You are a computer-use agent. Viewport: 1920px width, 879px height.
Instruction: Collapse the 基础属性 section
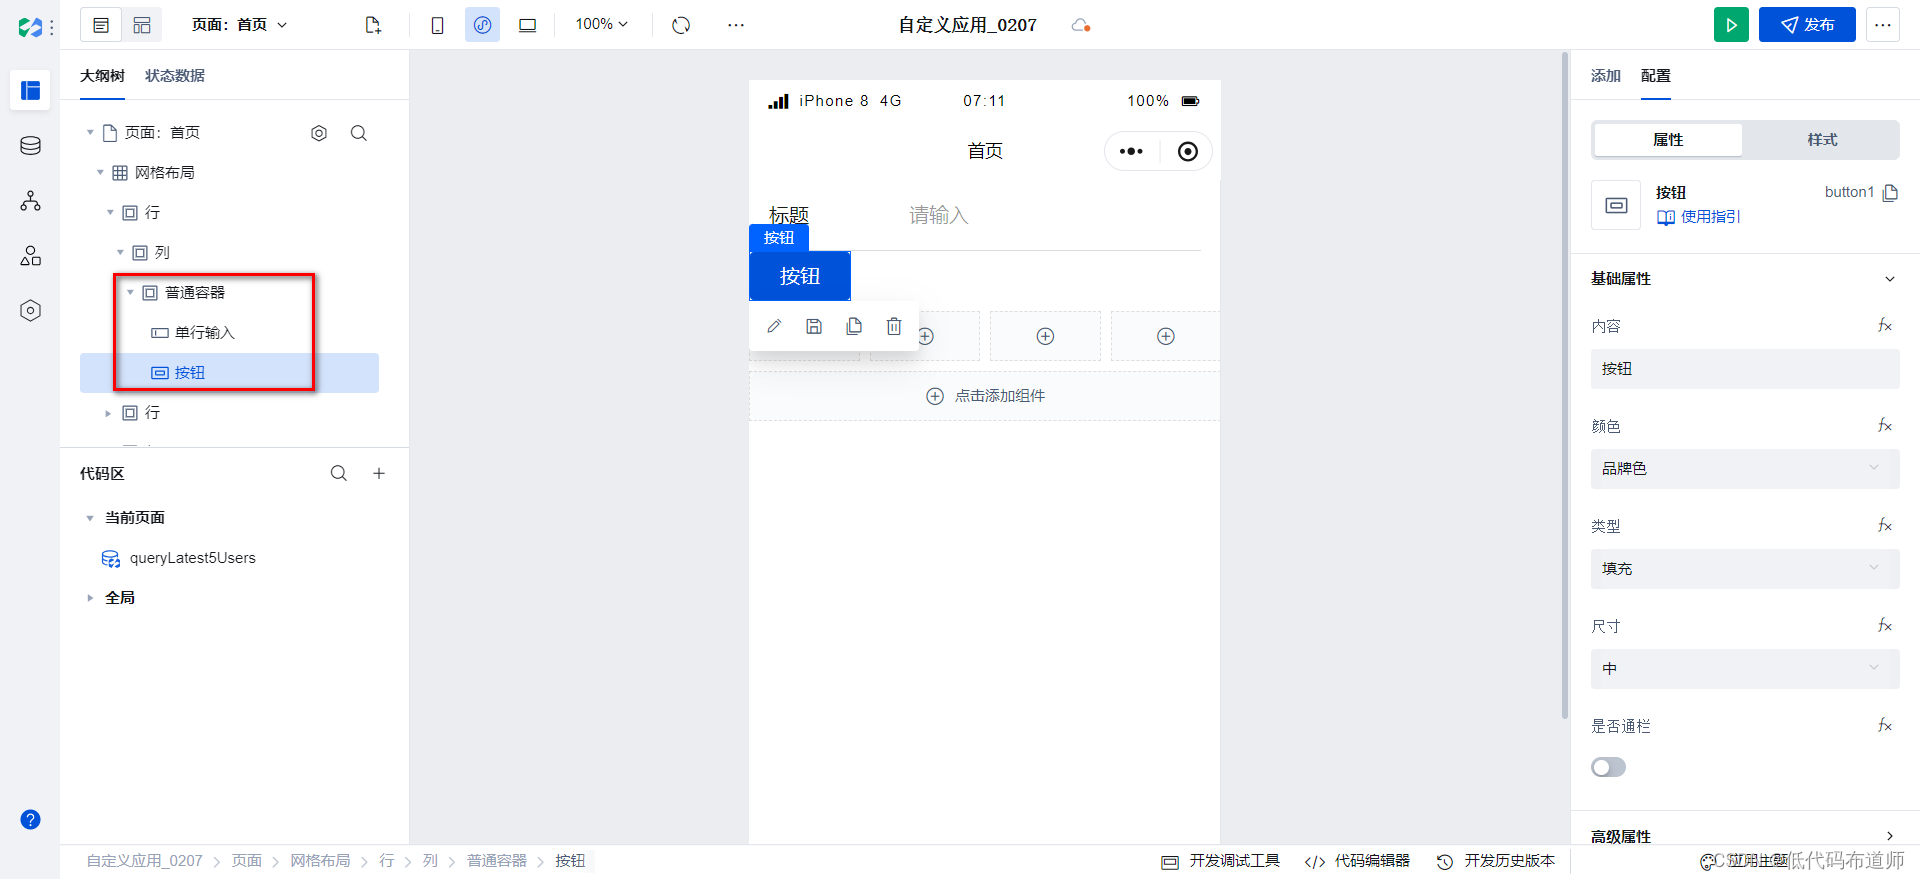pos(1889,279)
